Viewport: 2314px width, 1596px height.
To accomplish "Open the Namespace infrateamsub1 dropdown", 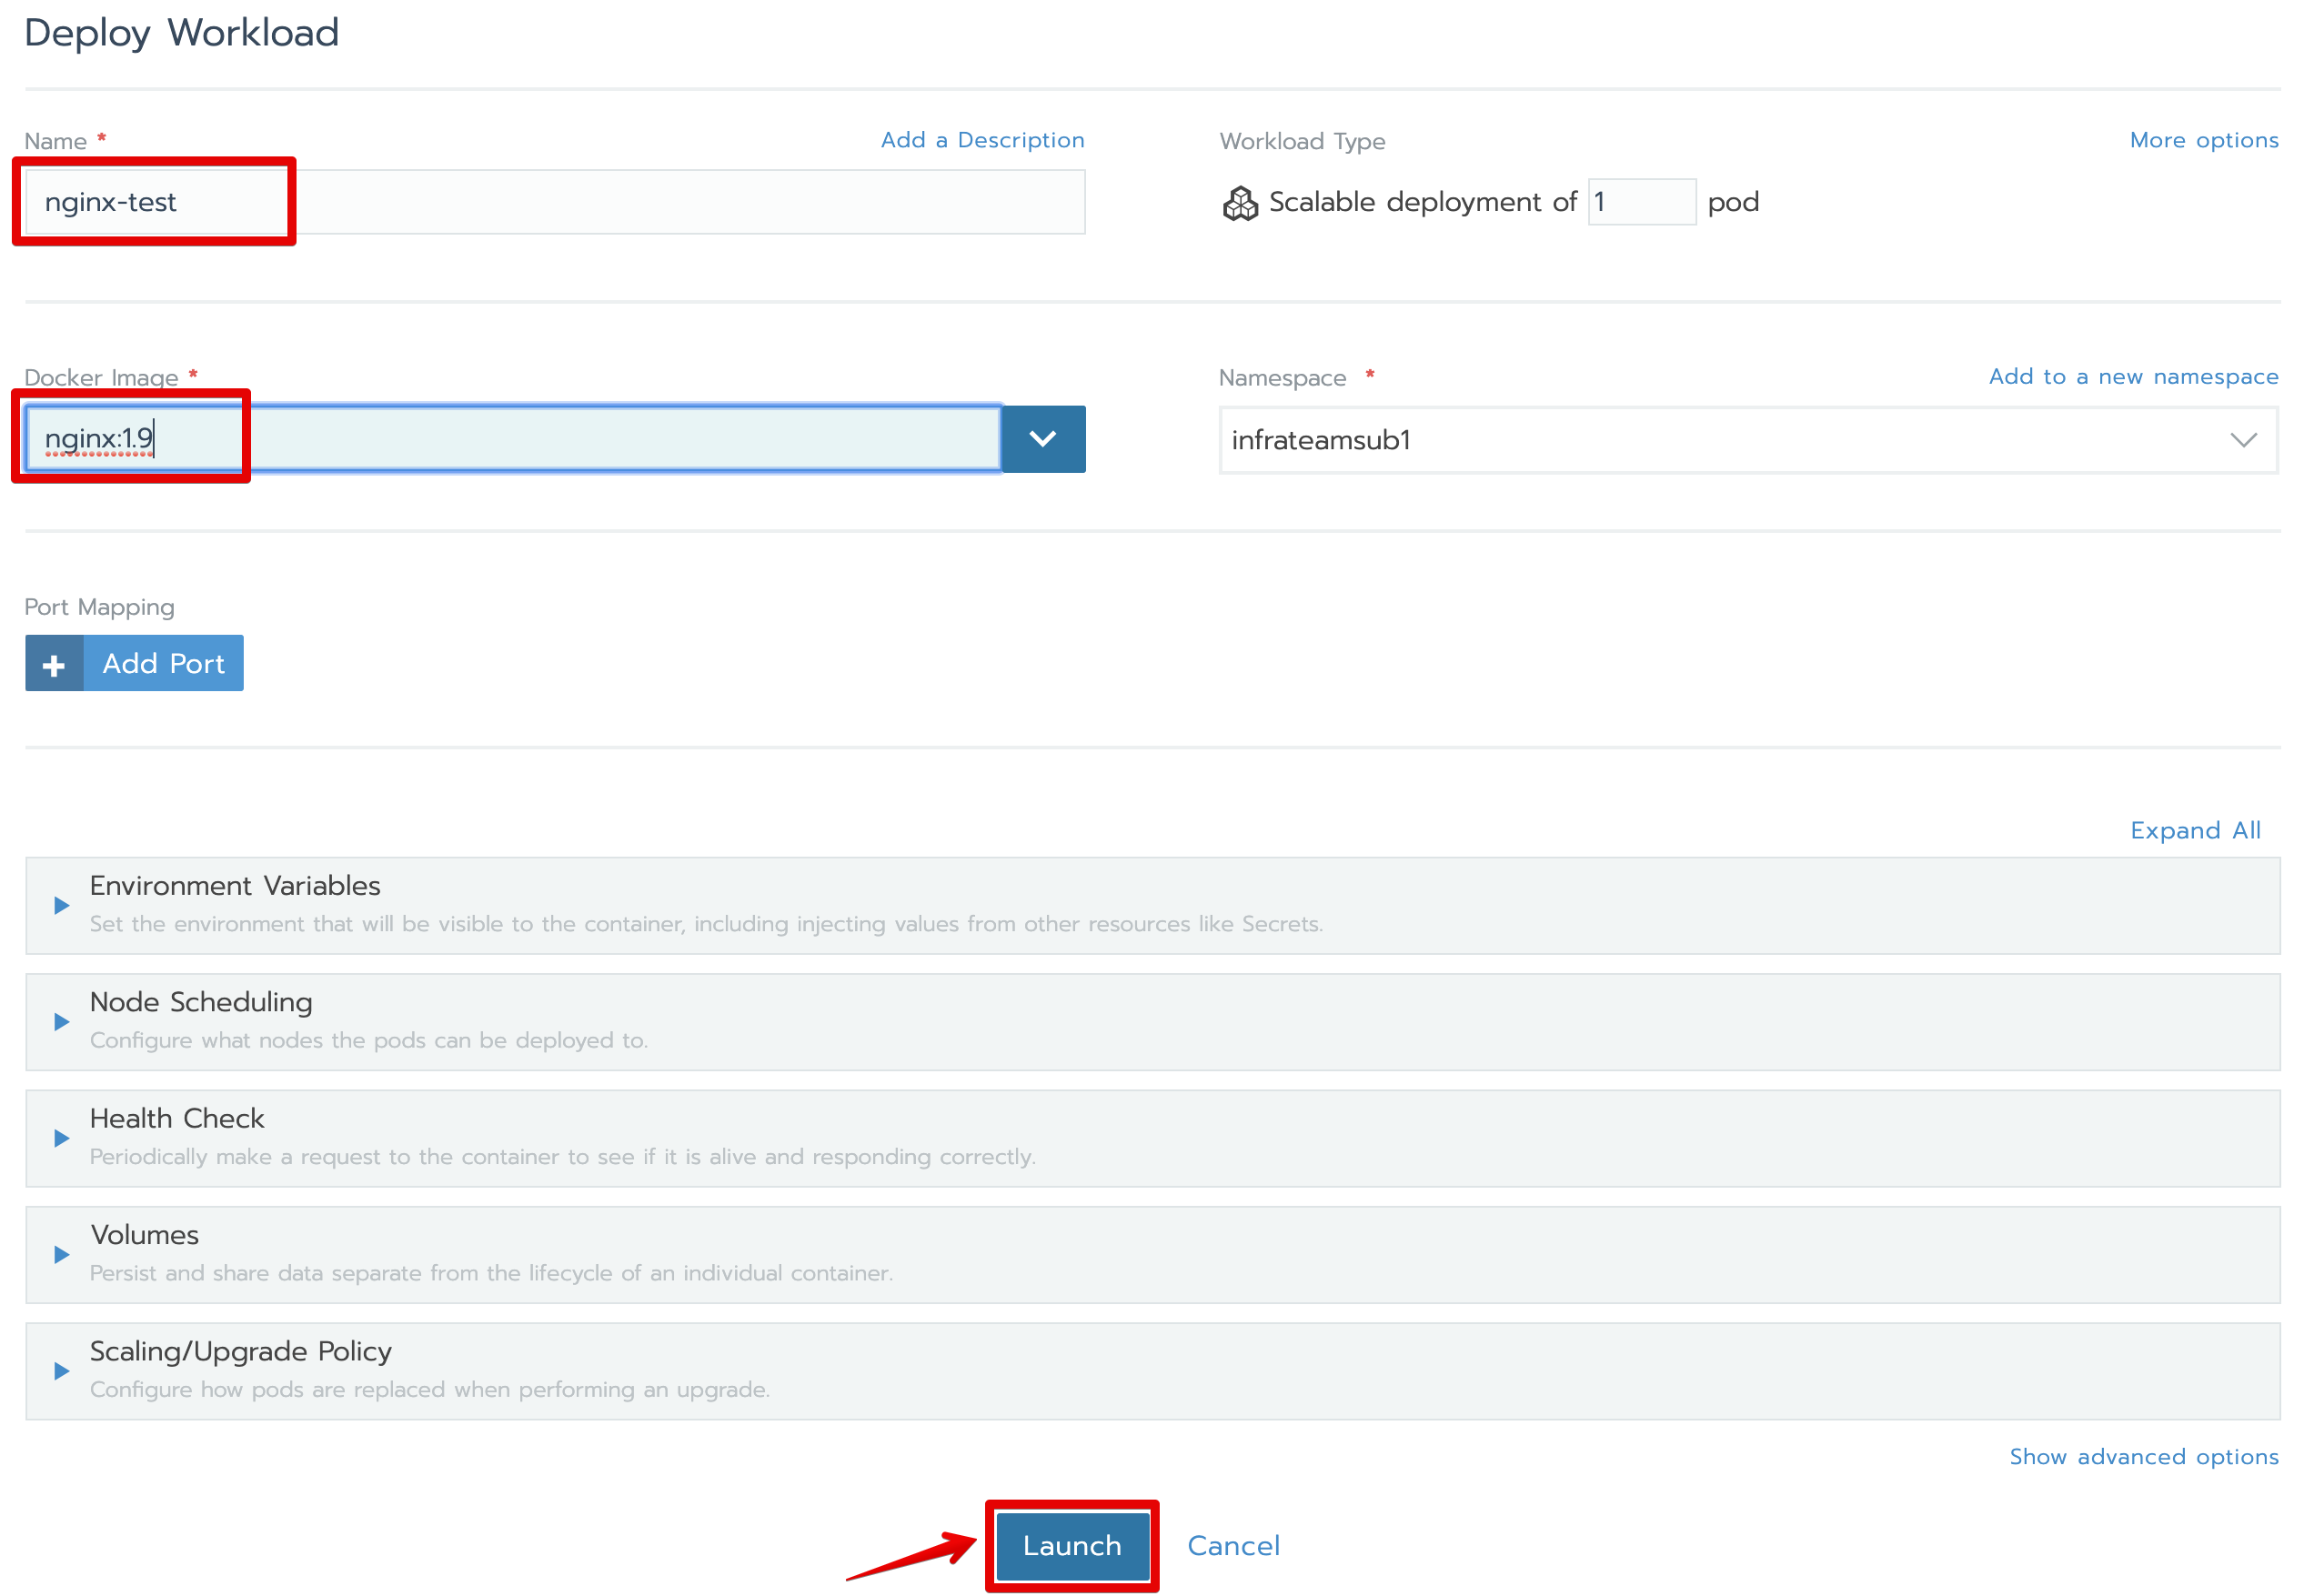I will click(1747, 440).
